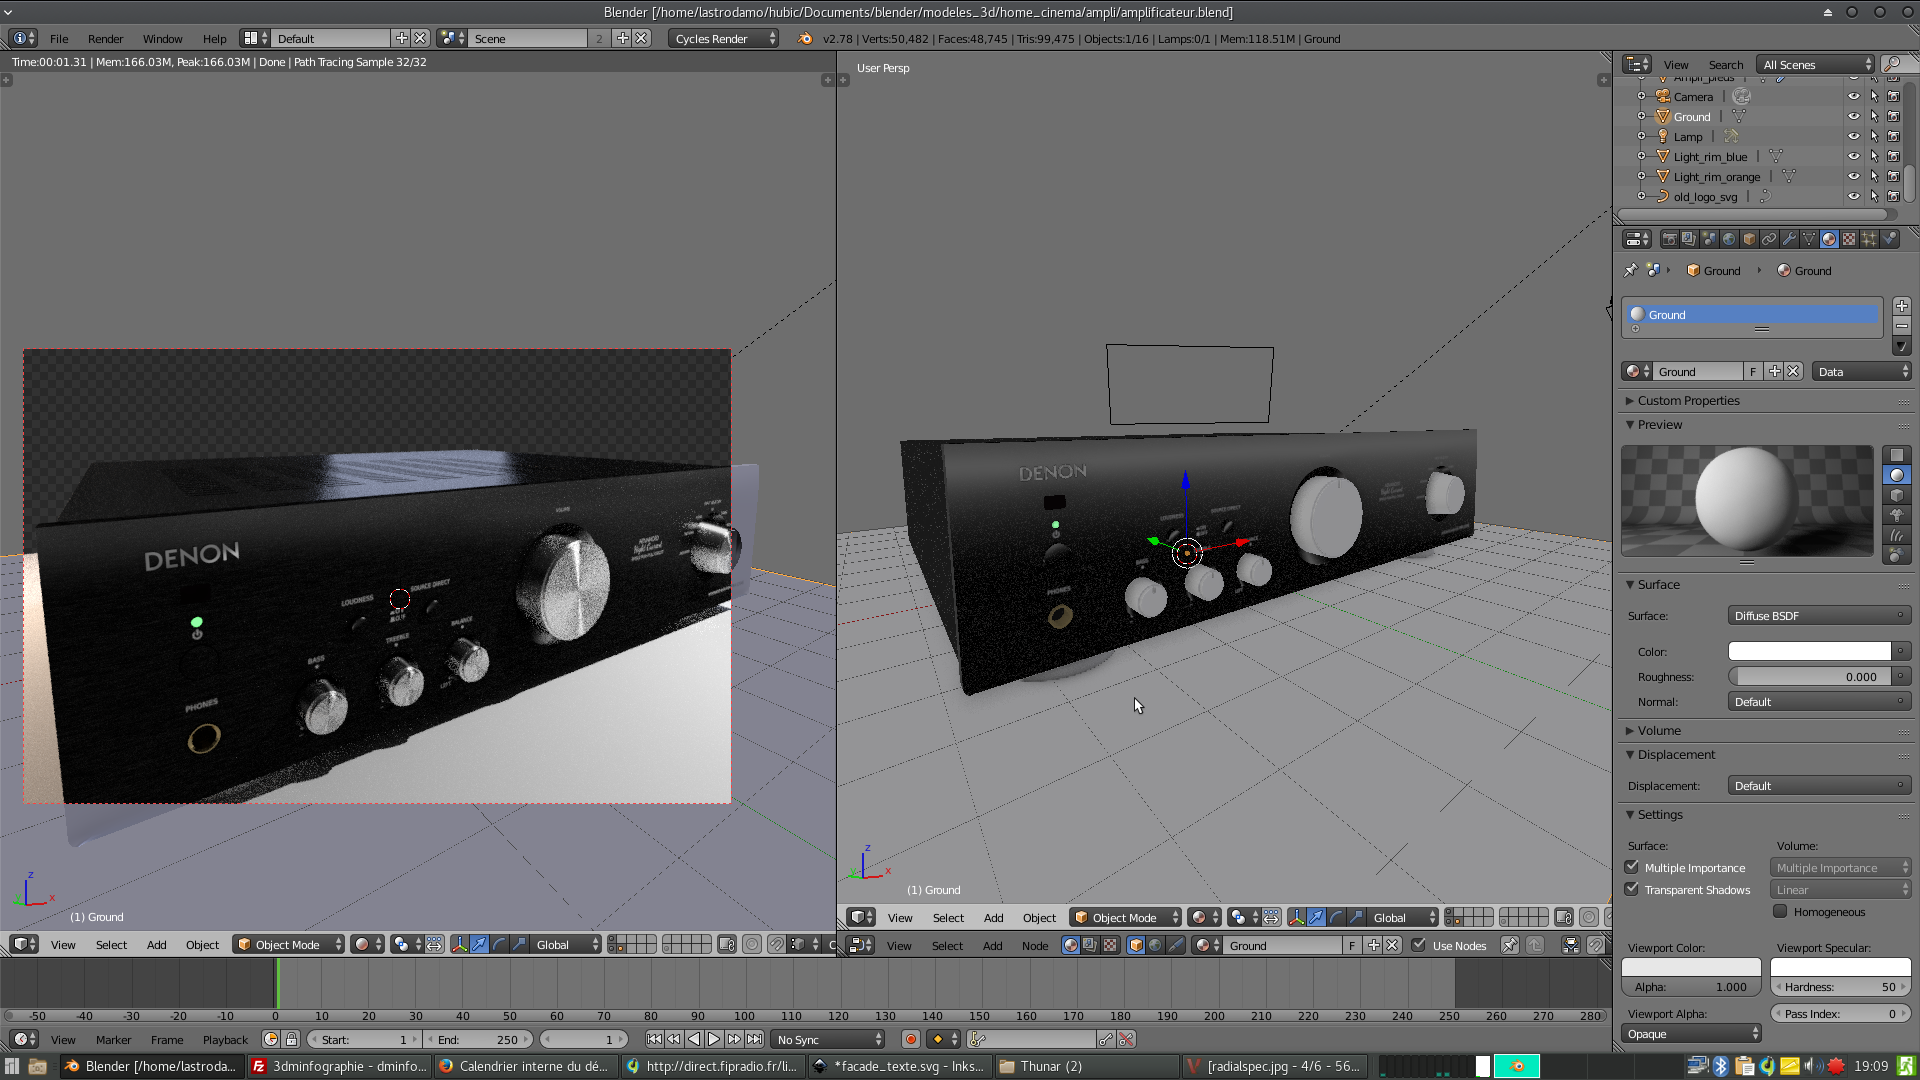Open the Help menu

coord(214,39)
